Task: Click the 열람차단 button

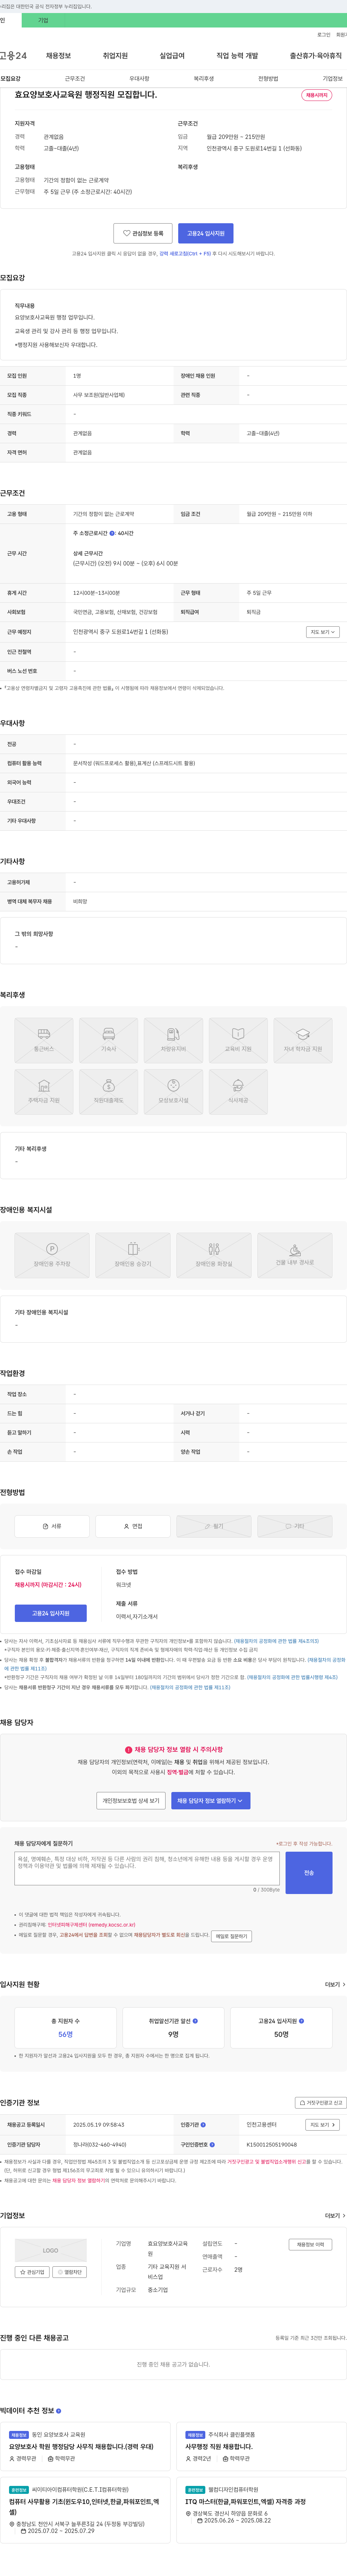Action: click(70, 2272)
